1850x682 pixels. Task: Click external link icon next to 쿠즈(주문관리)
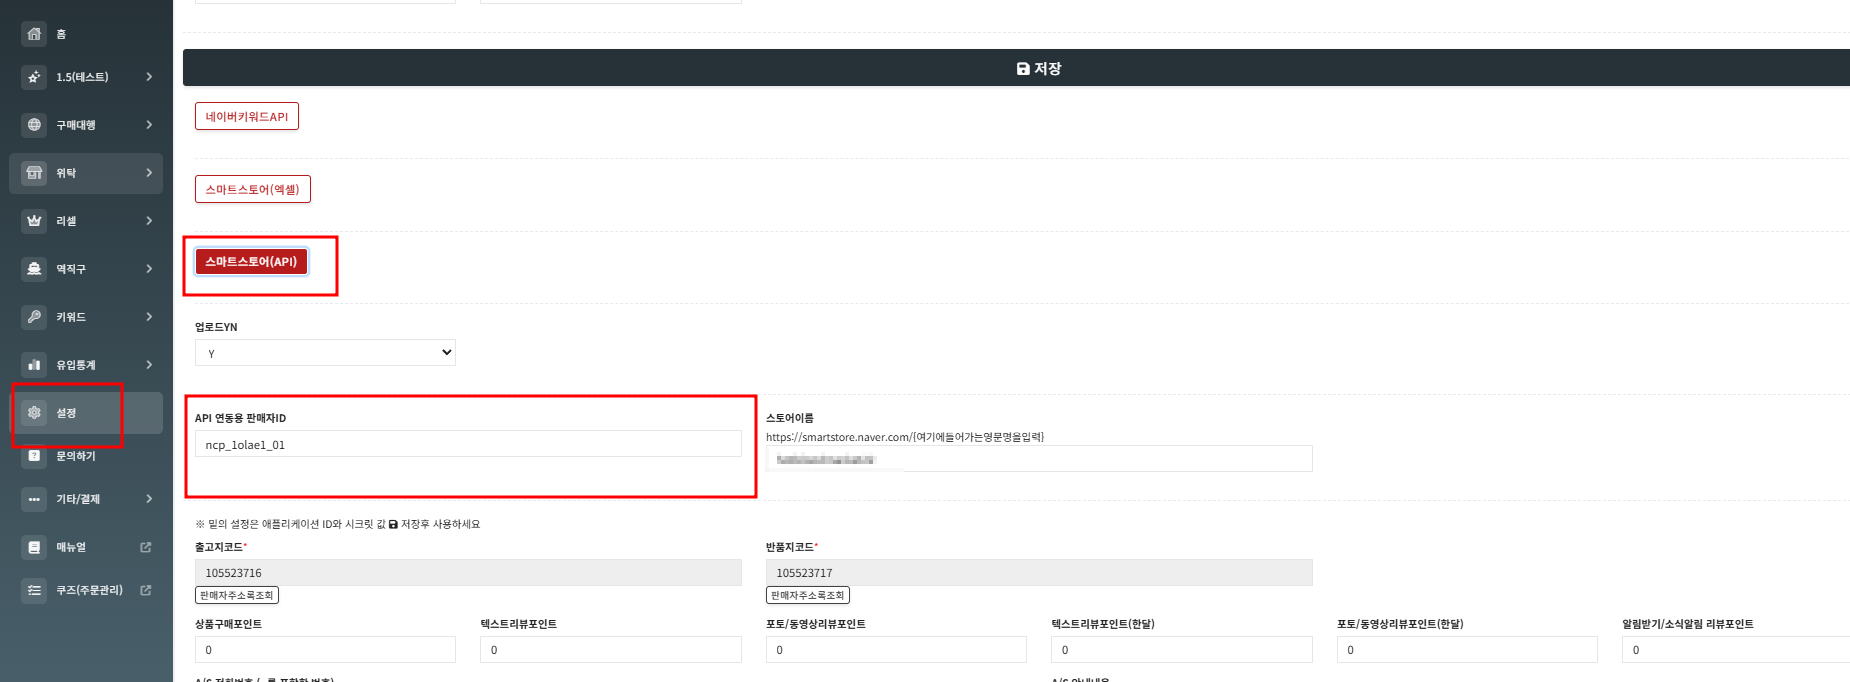(146, 590)
